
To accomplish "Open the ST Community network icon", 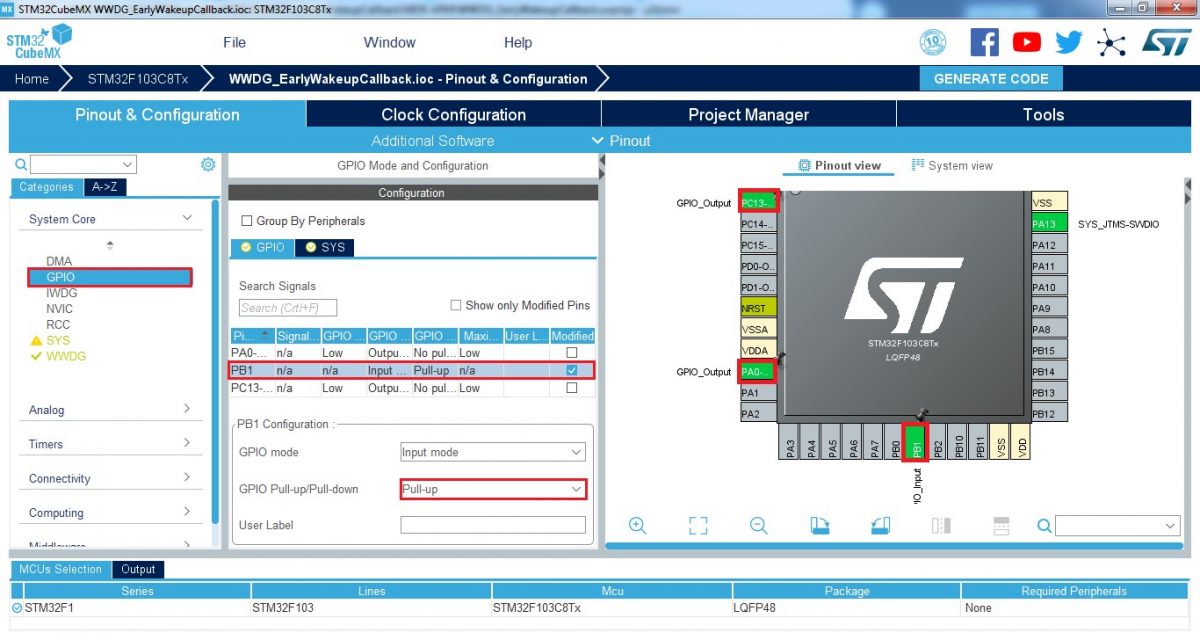I will click(x=1110, y=42).
